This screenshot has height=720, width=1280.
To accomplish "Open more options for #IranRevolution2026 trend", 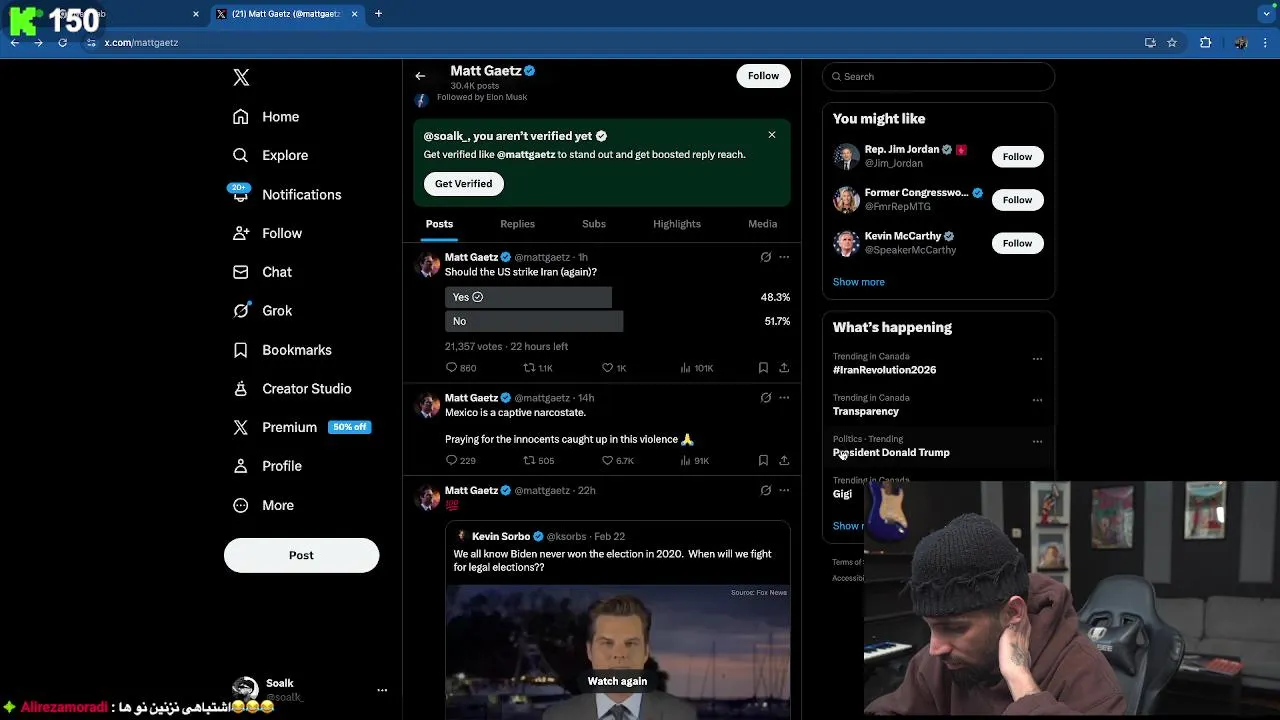I will tap(1037, 359).
